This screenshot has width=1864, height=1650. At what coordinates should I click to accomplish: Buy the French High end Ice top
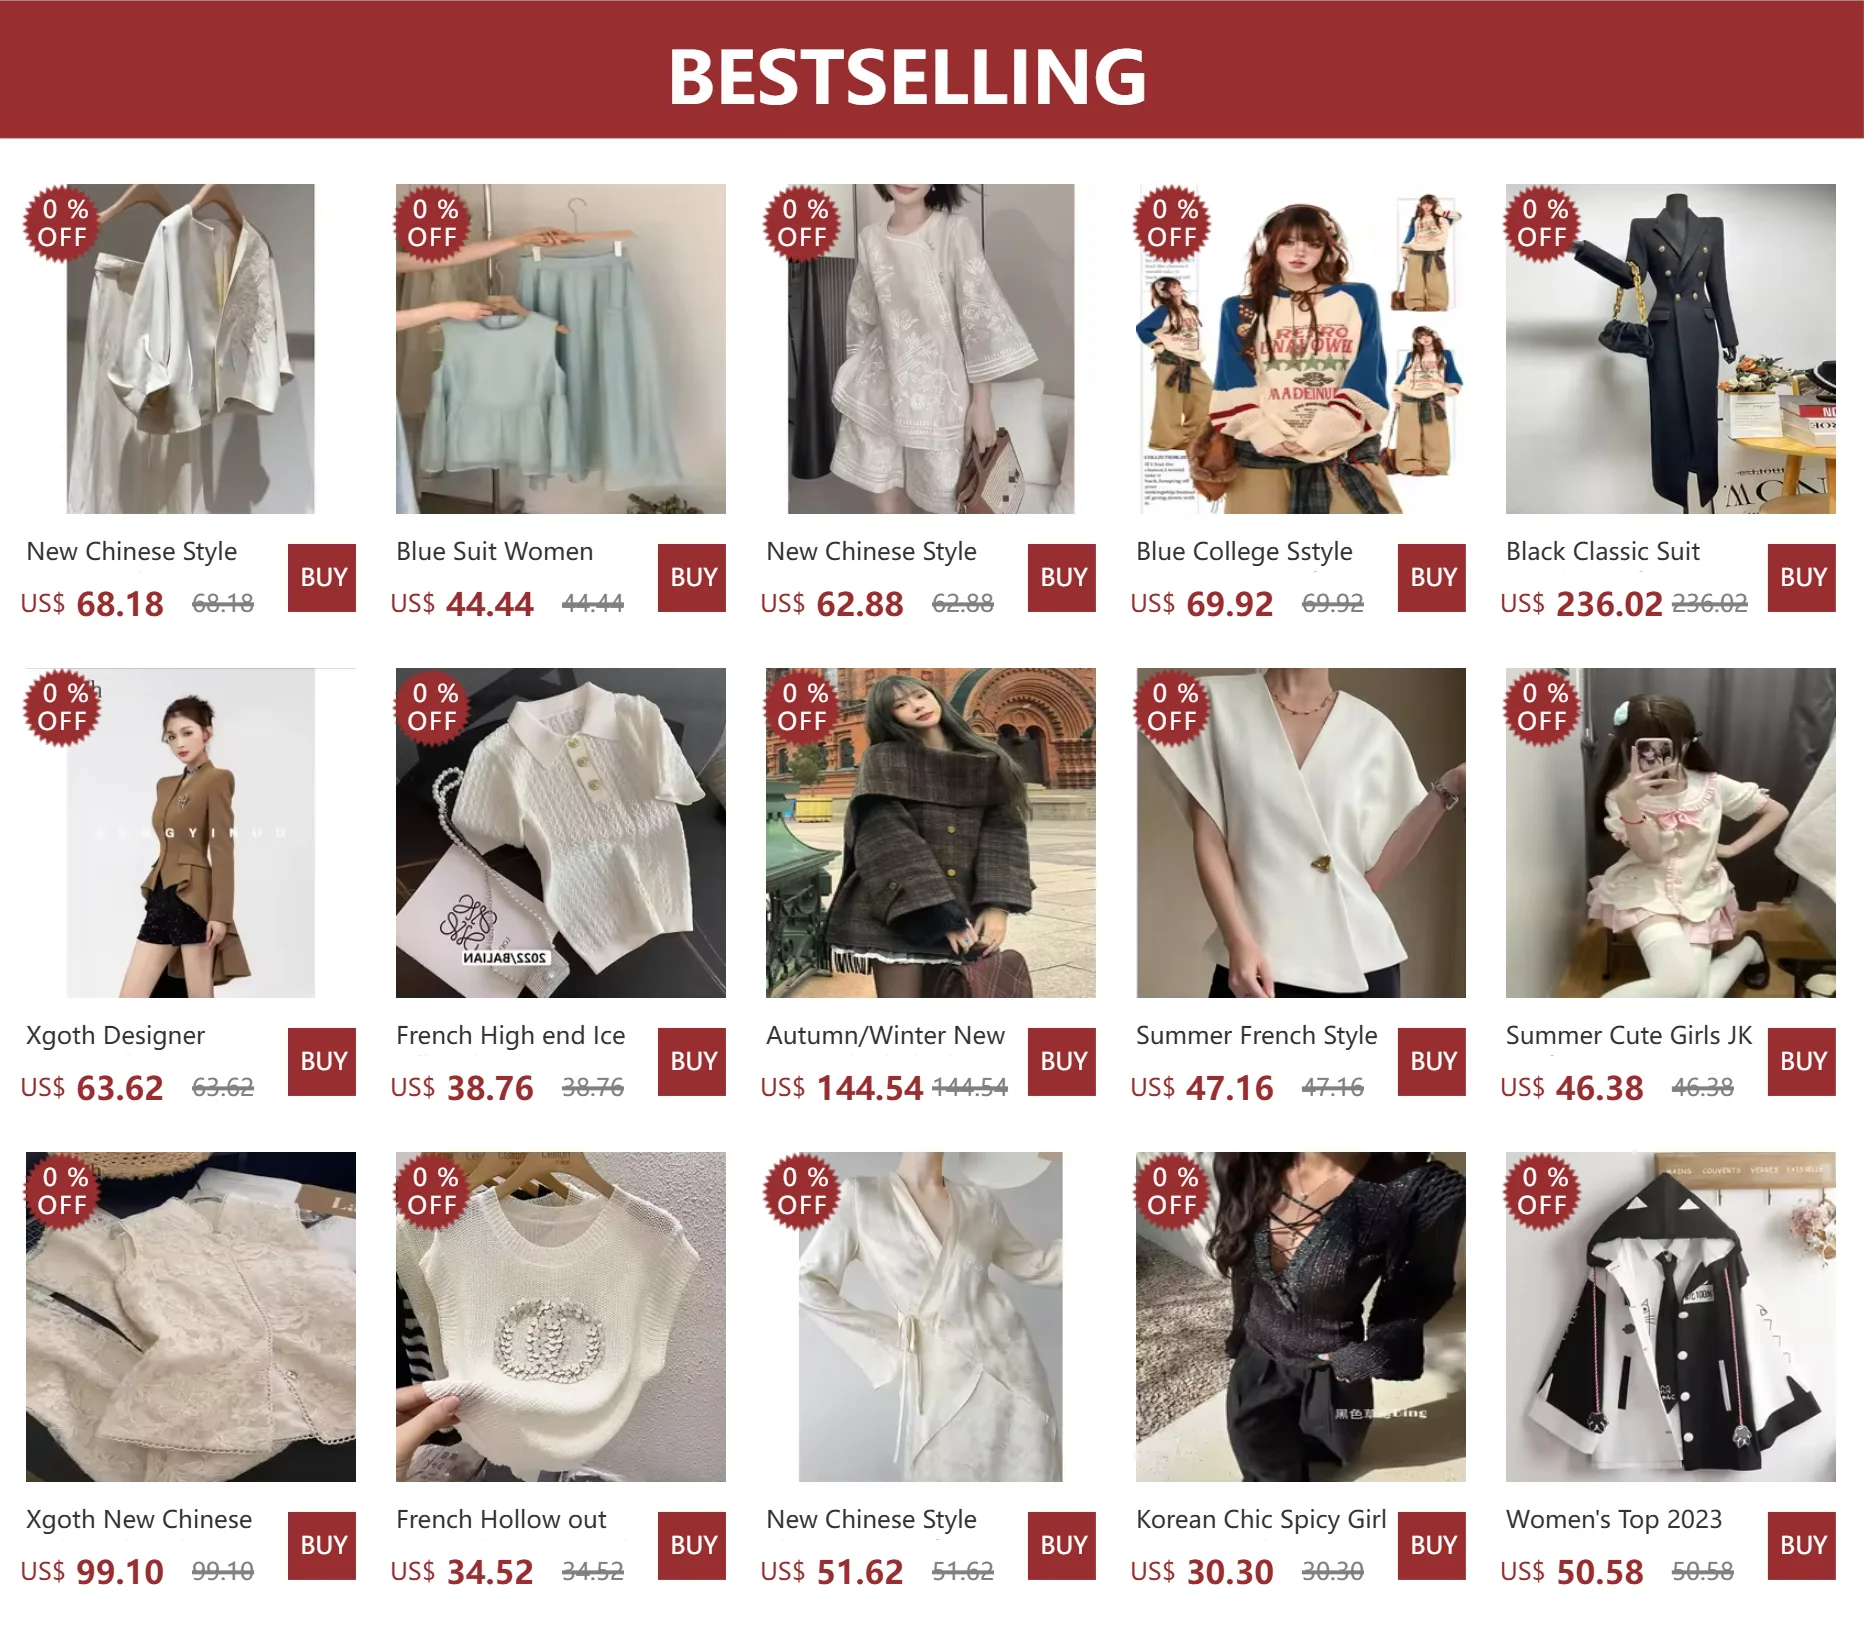click(x=692, y=1062)
